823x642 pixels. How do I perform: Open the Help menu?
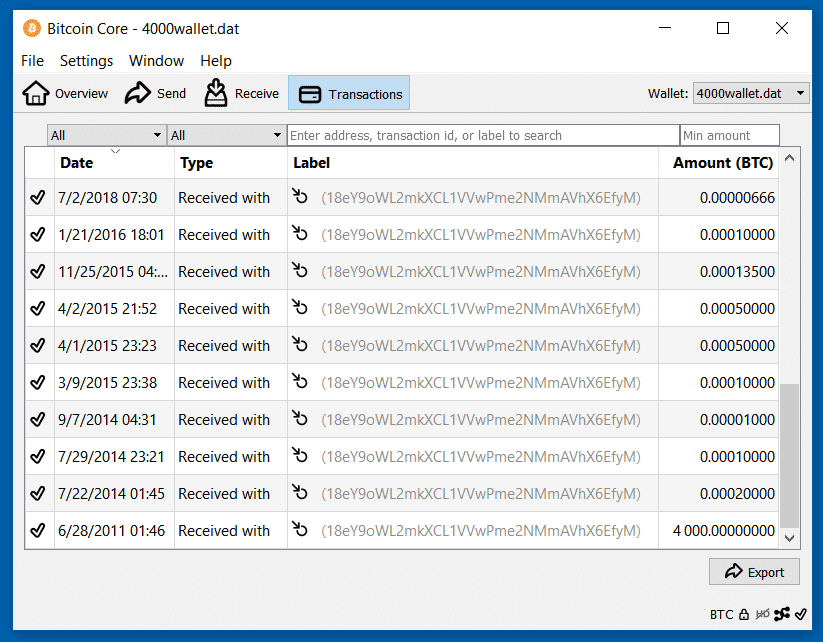[x=216, y=61]
